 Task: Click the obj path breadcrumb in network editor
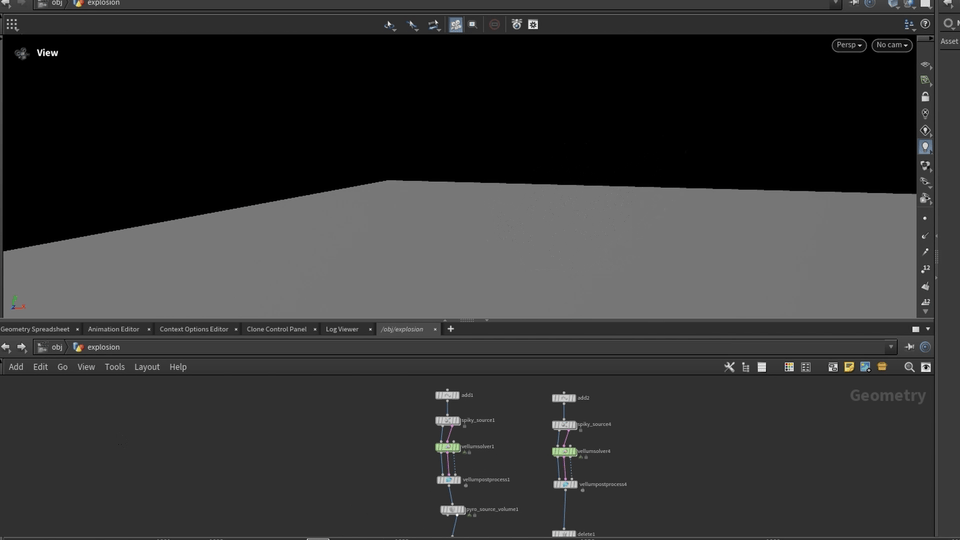(x=57, y=347)
